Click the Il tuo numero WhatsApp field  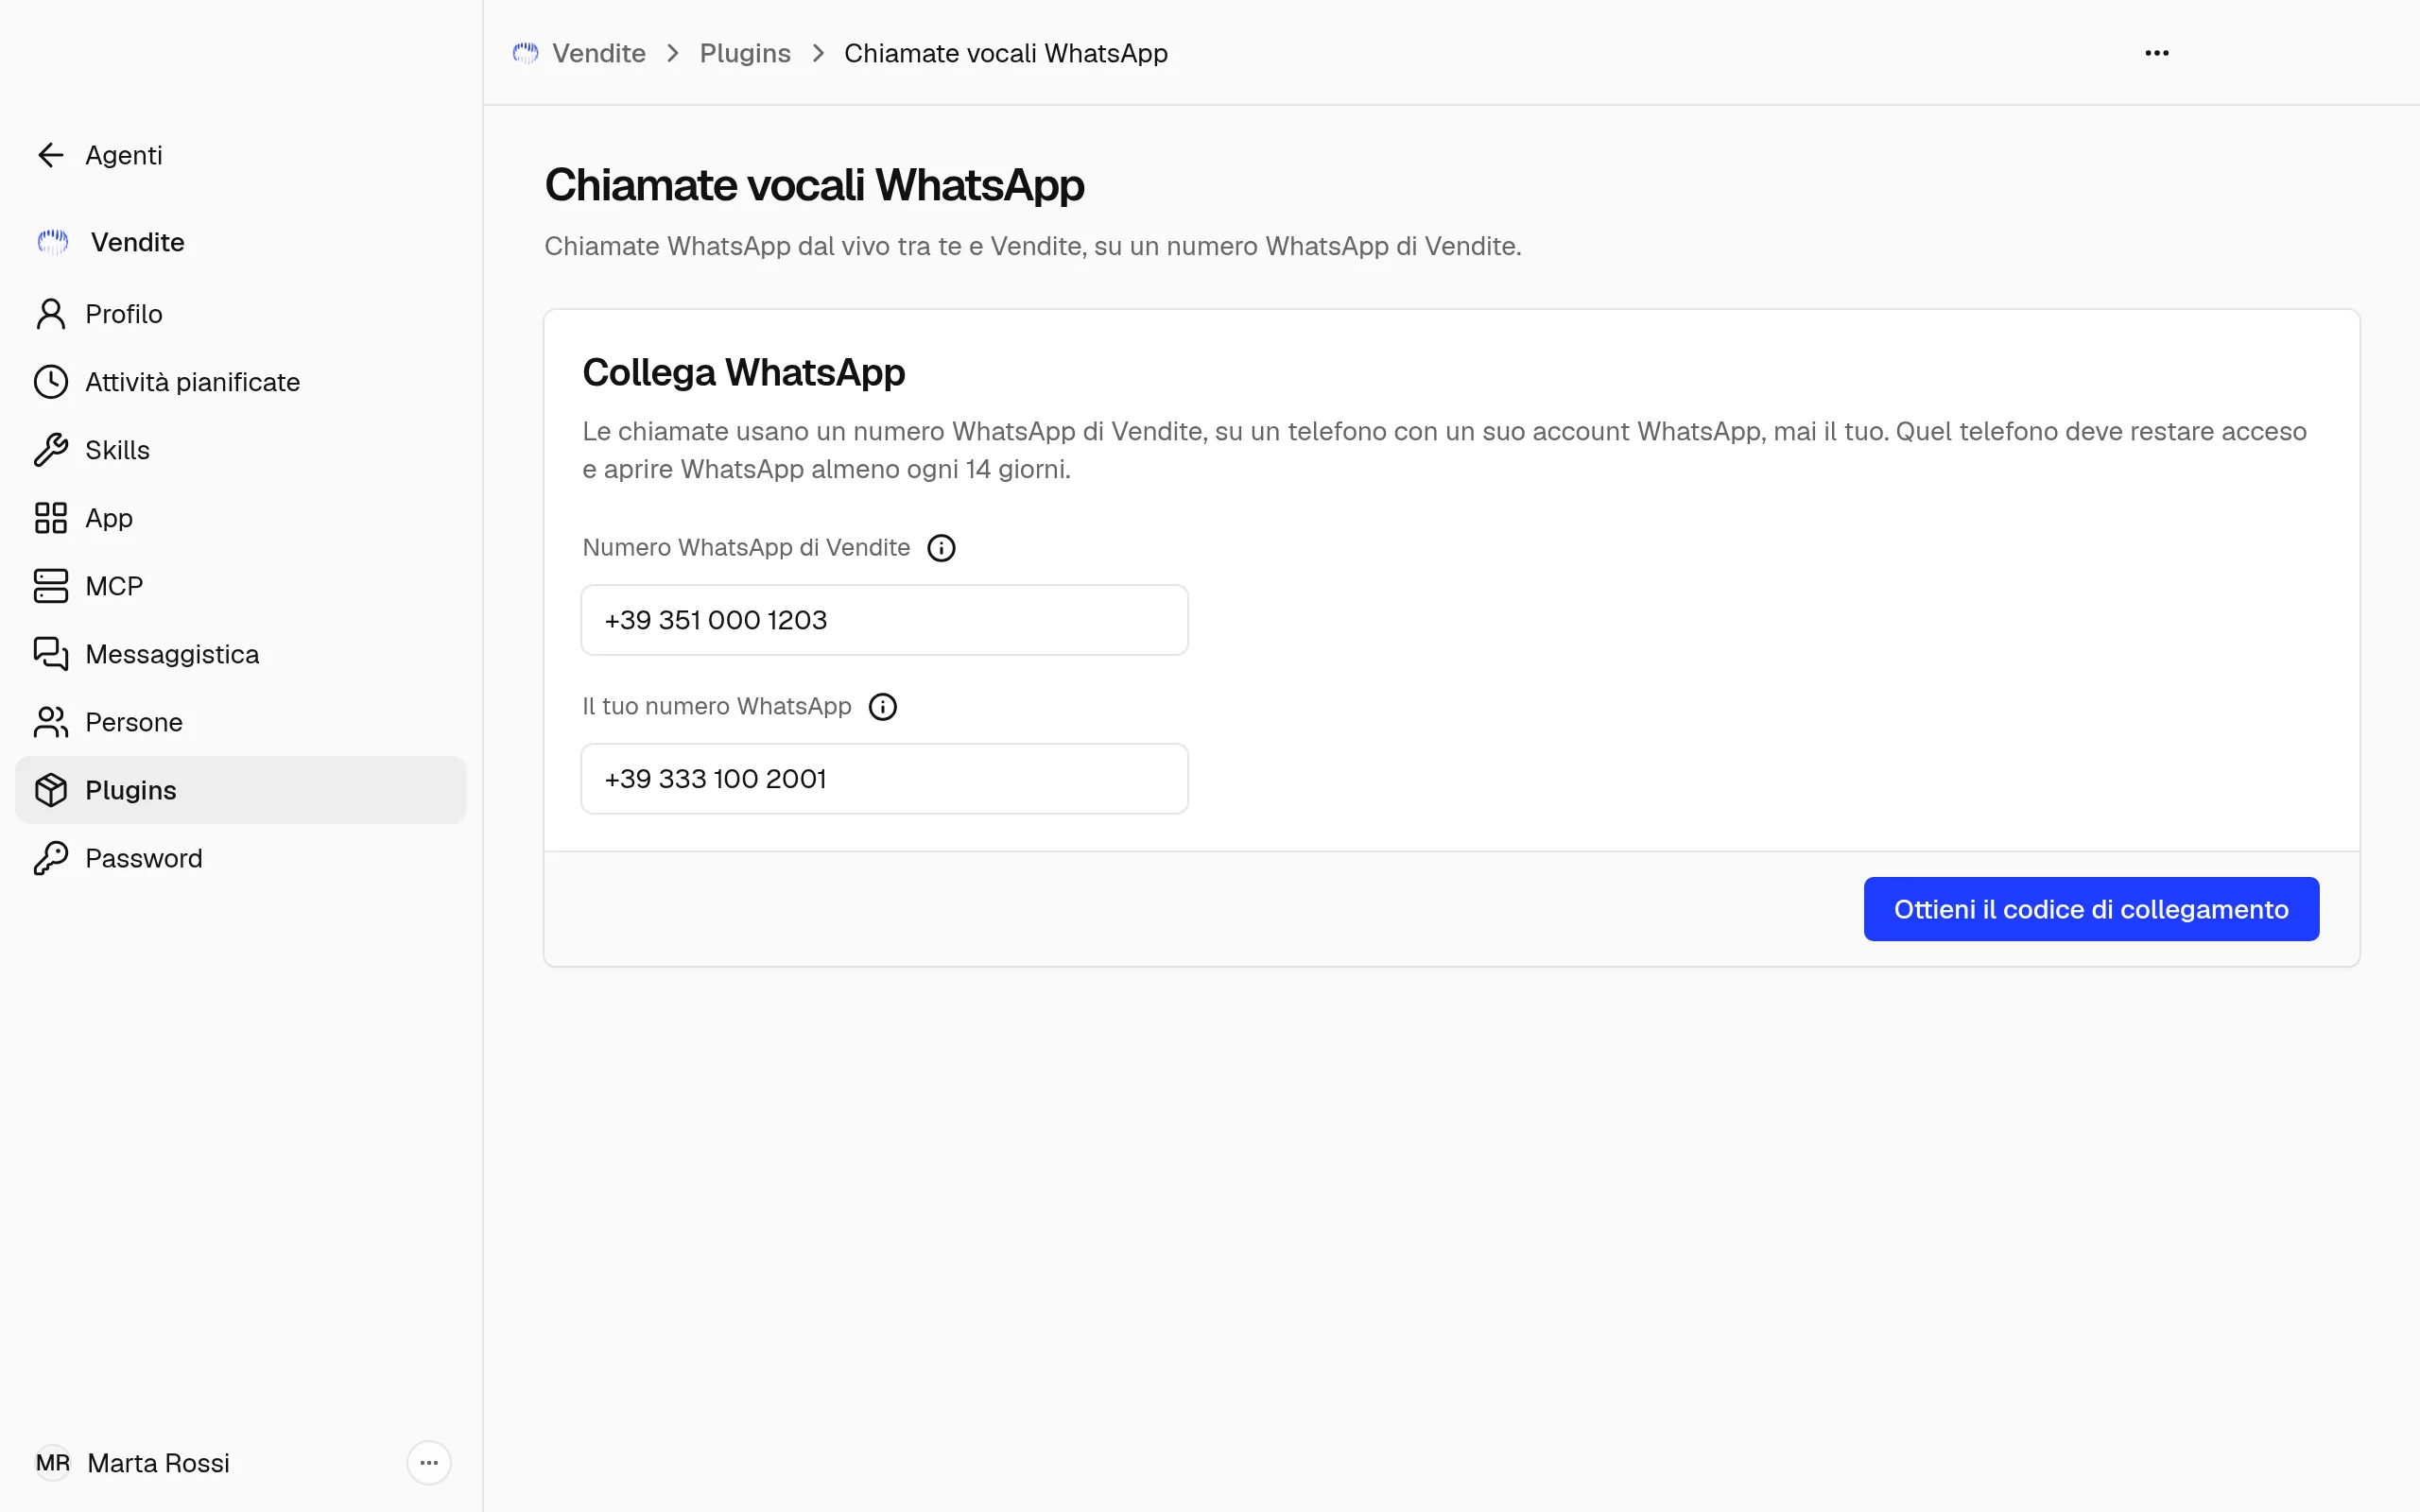click(x=884, y=779)
